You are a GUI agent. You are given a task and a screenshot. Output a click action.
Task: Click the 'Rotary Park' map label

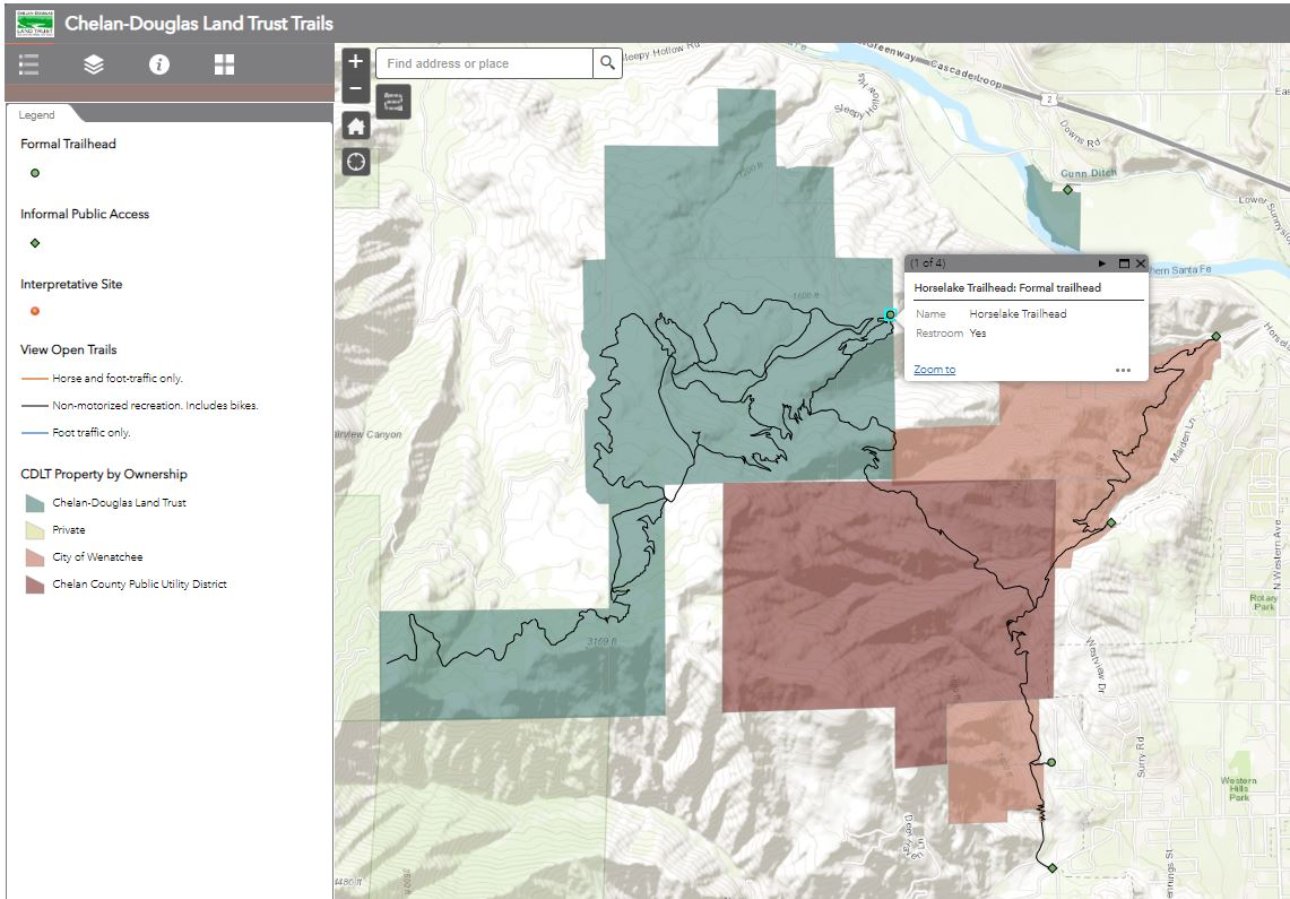(1263, 602)
